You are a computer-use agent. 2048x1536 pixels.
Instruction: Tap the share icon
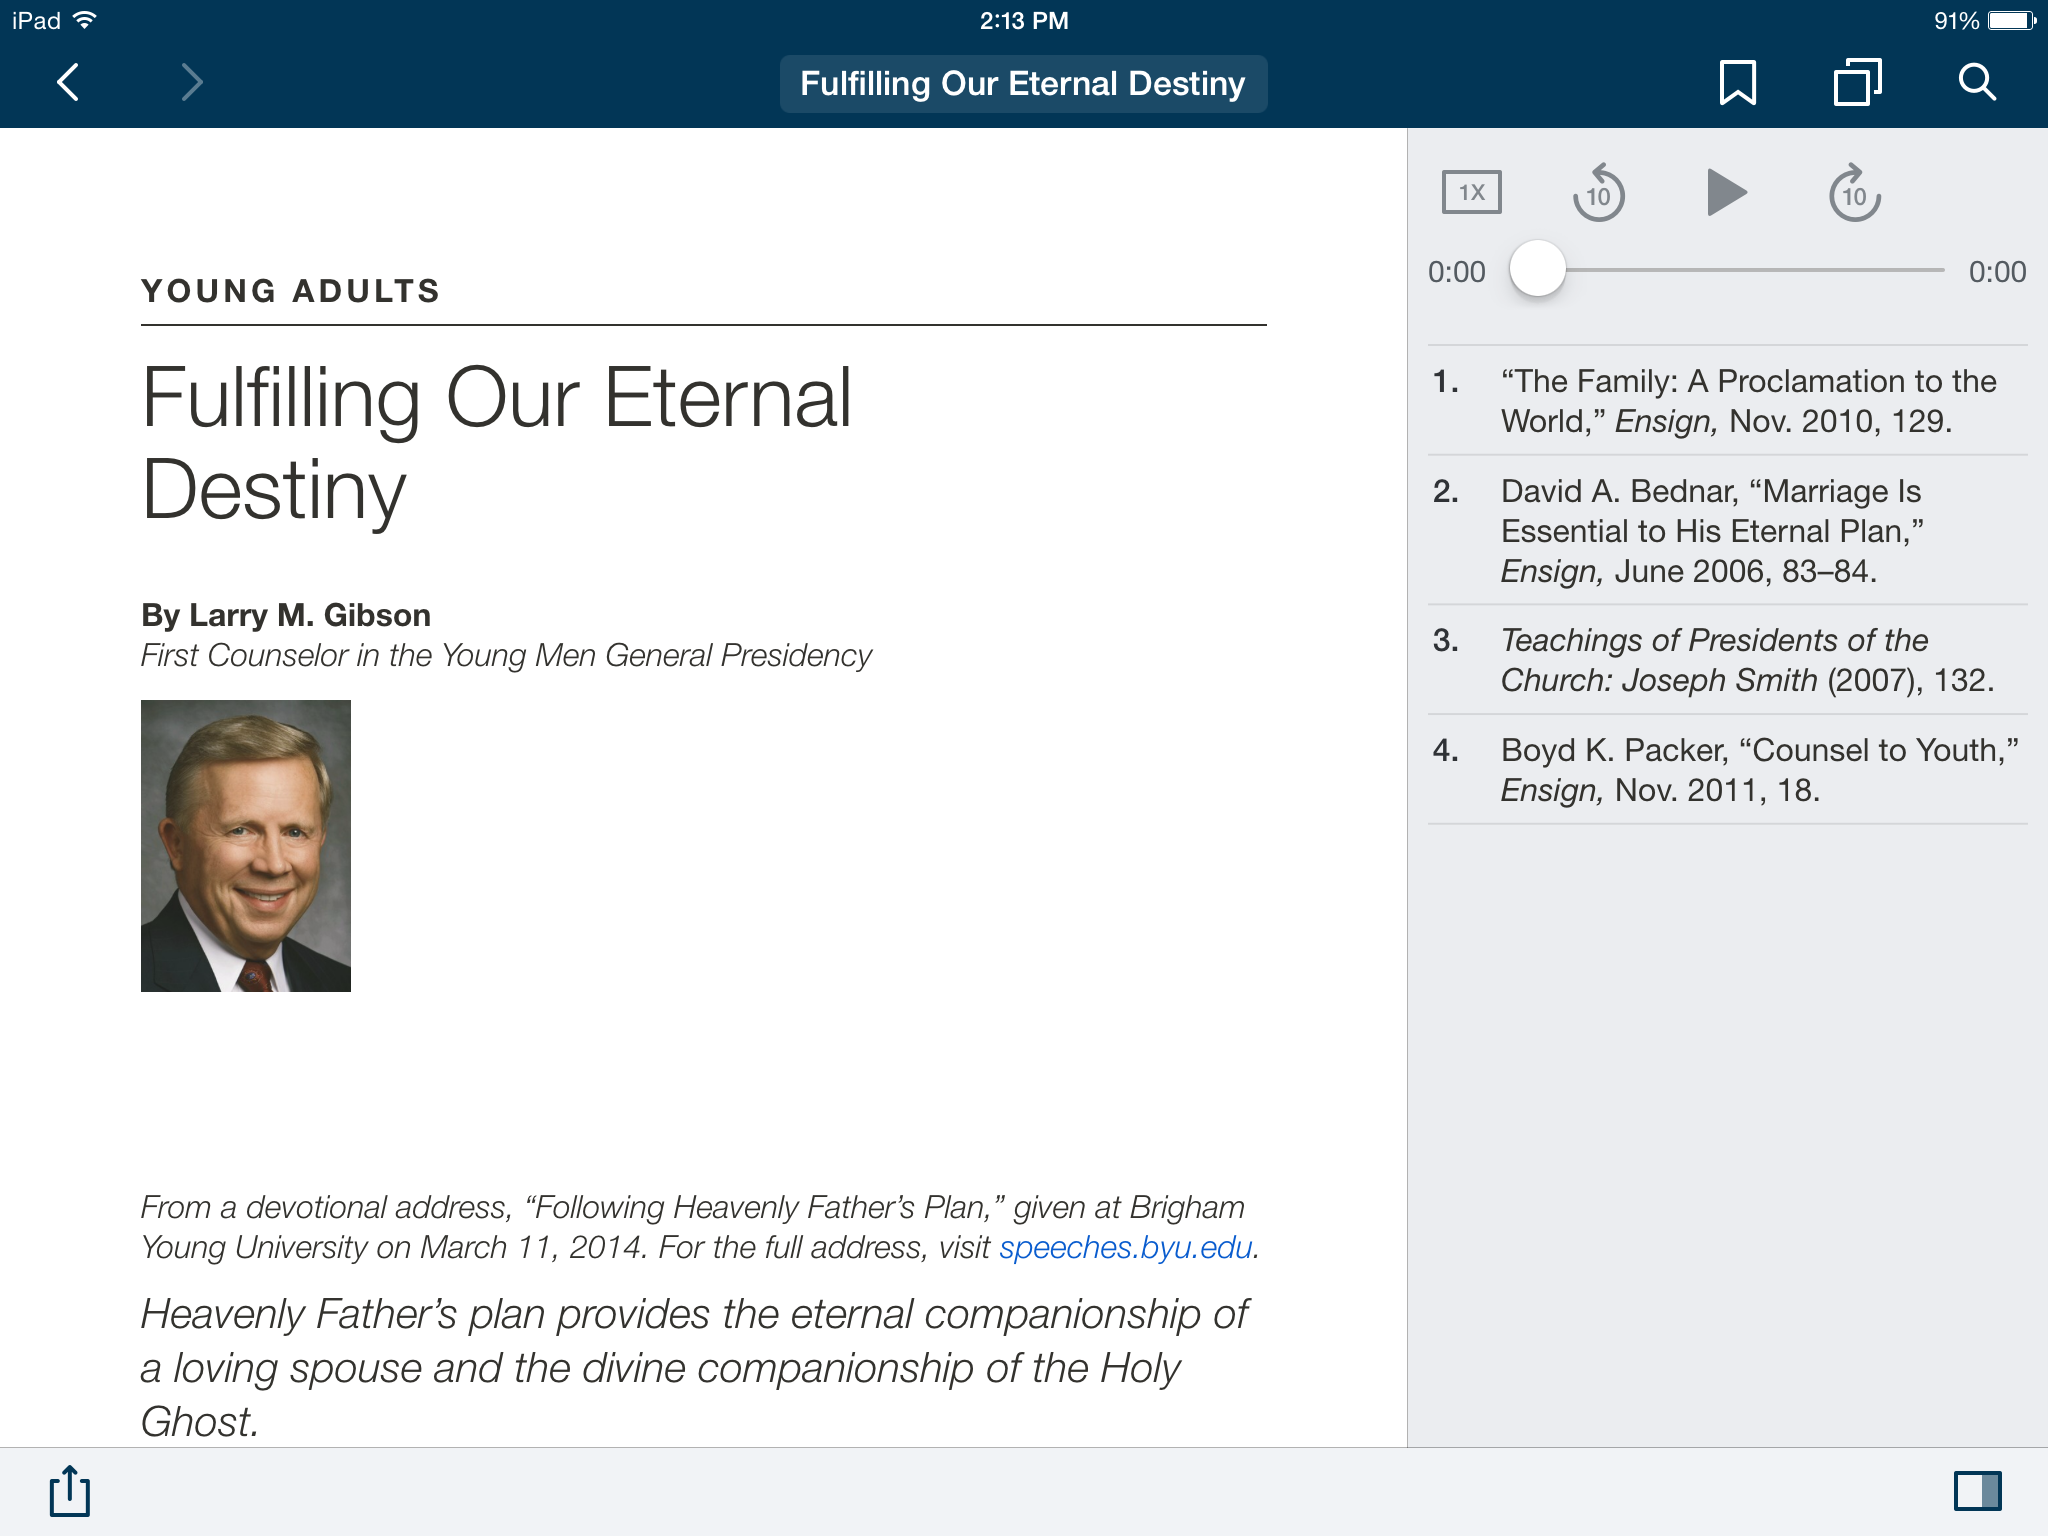click(x=70, y=1491)
